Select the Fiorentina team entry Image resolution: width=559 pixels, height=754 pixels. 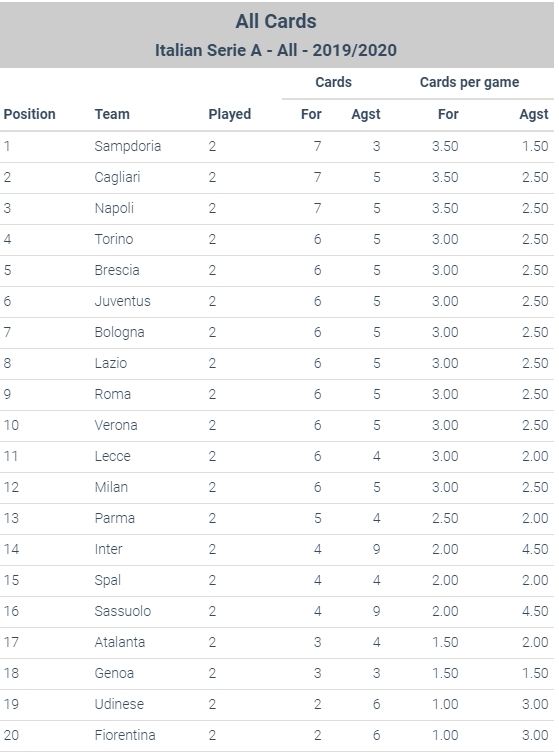pyautogui.click(x=125, y=735)
